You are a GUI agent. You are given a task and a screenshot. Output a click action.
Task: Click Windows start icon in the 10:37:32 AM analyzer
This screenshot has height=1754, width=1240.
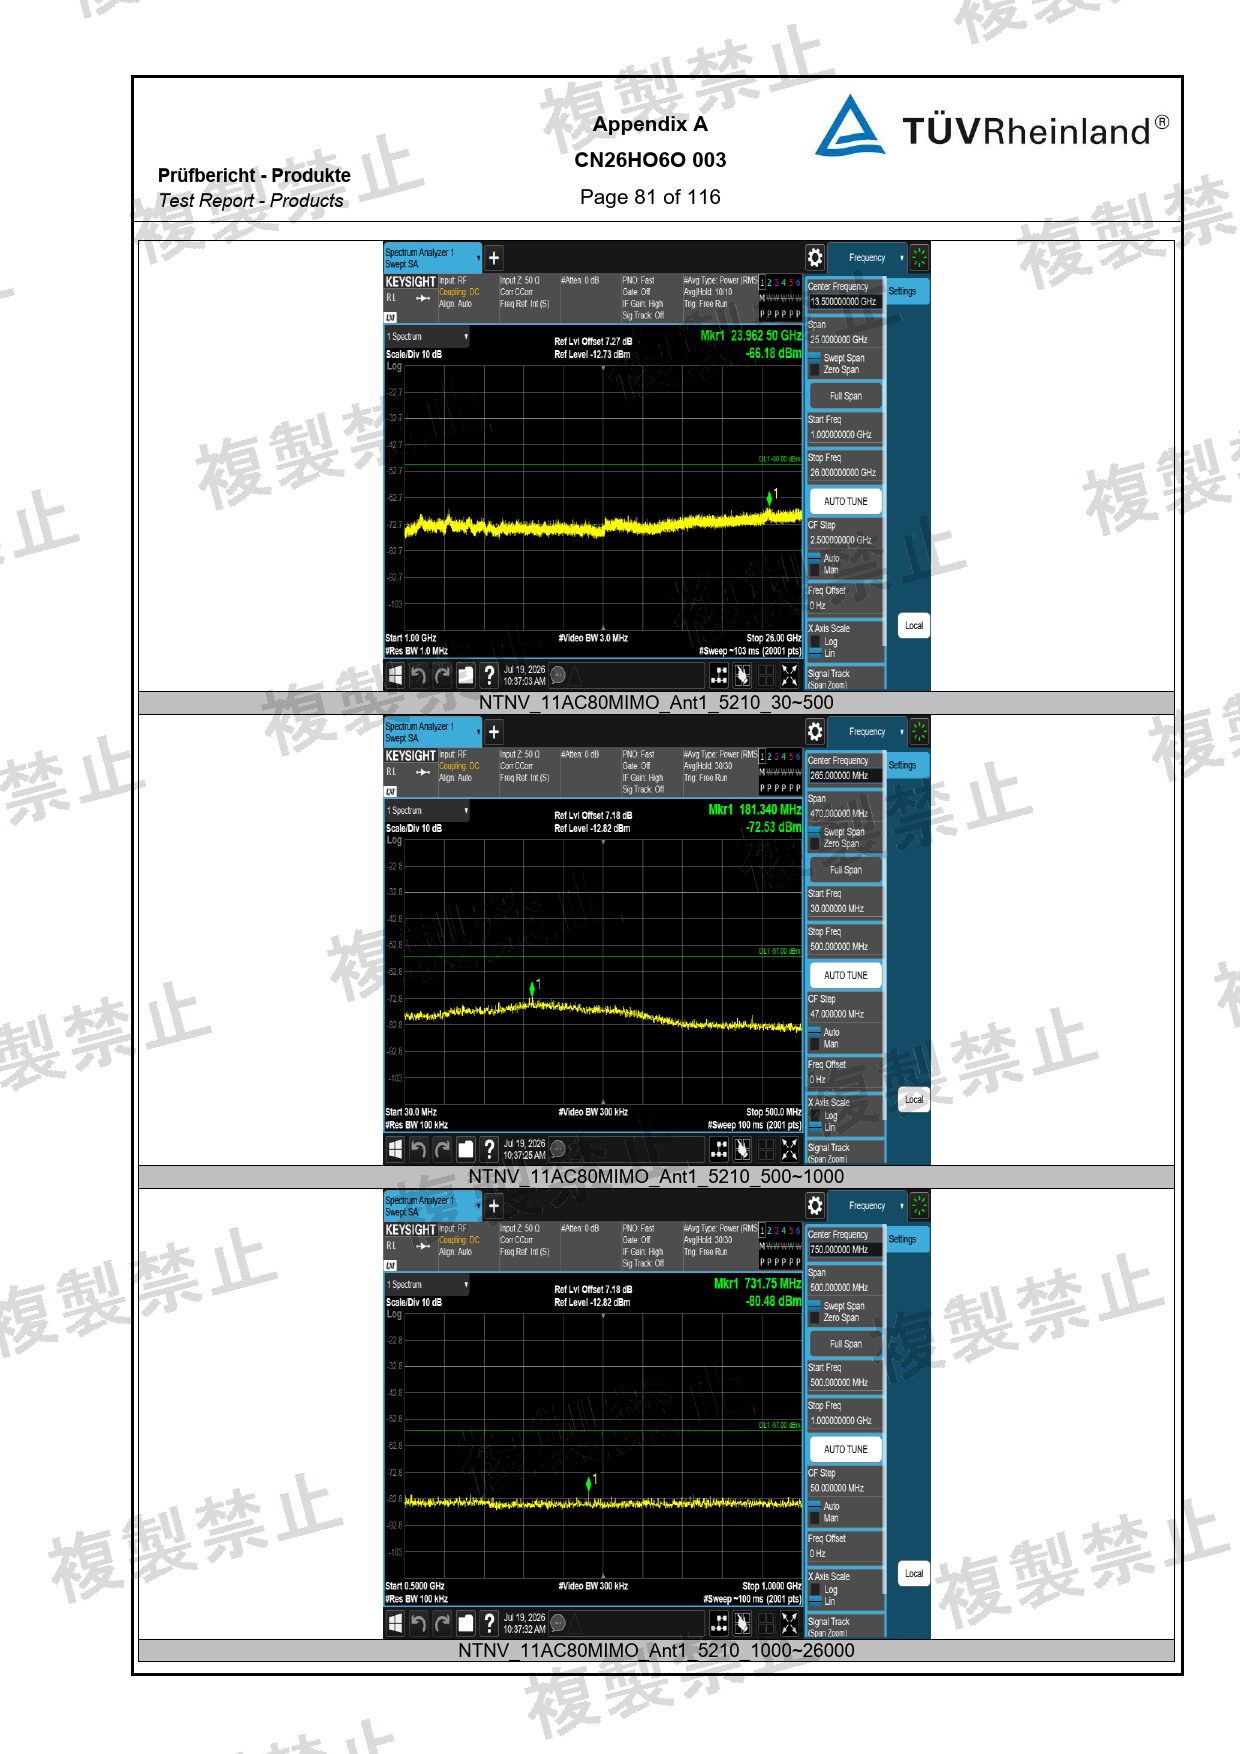(396, 1624)
